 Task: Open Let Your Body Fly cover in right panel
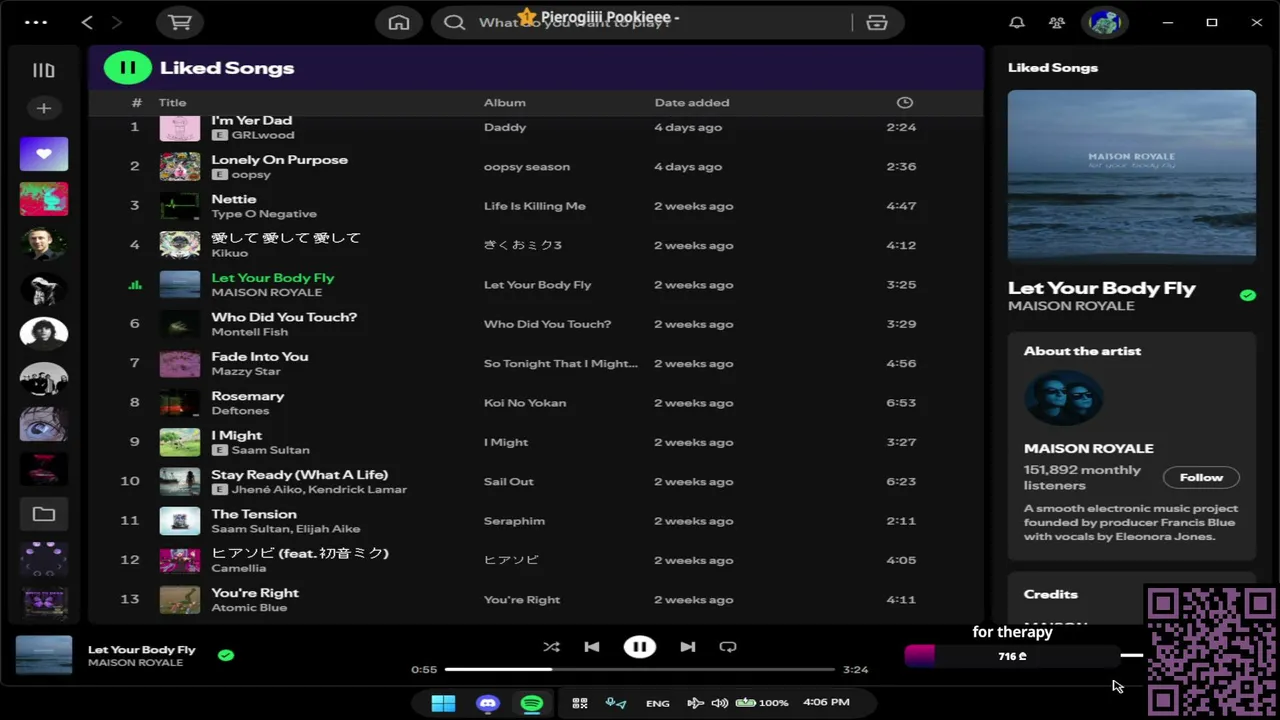point(1132,178)
